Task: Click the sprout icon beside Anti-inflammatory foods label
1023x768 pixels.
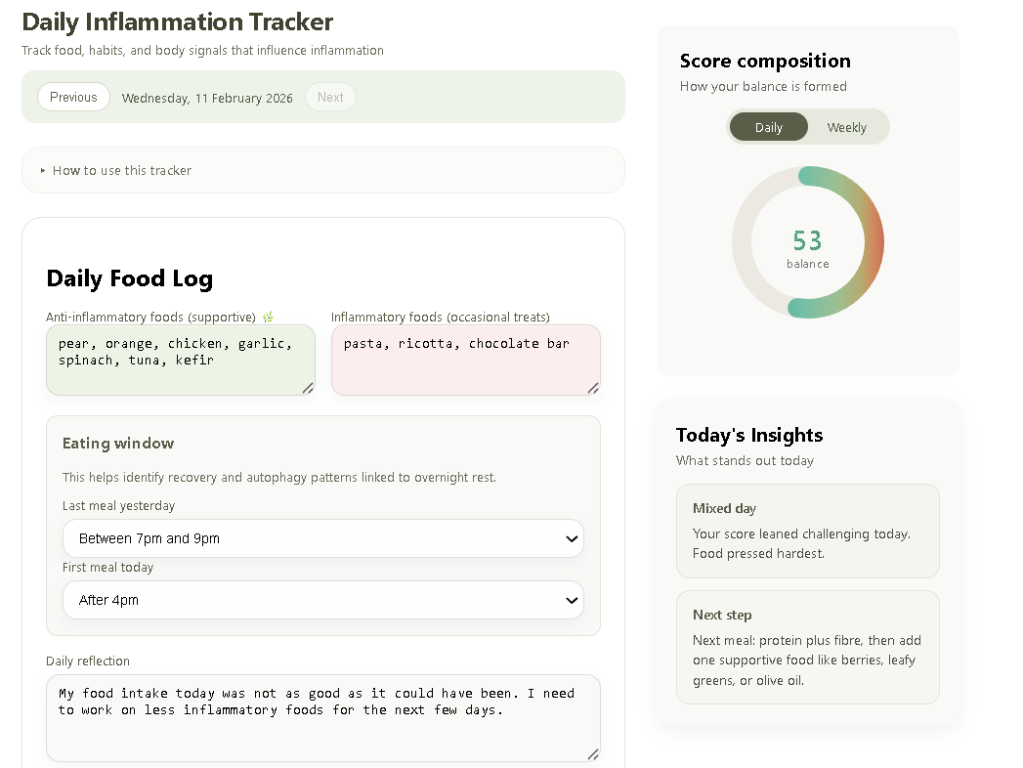Action: tap(268, 317)
